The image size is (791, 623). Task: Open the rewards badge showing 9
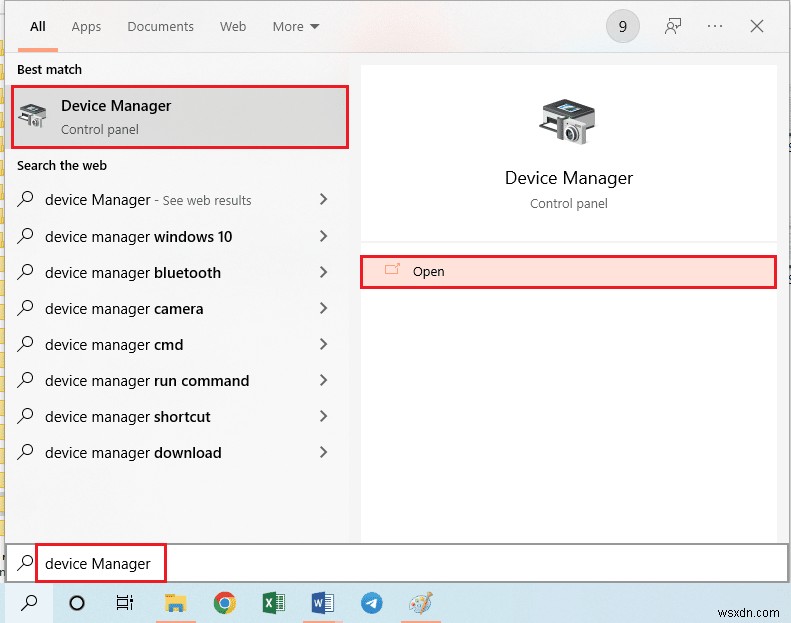[623, 26]
